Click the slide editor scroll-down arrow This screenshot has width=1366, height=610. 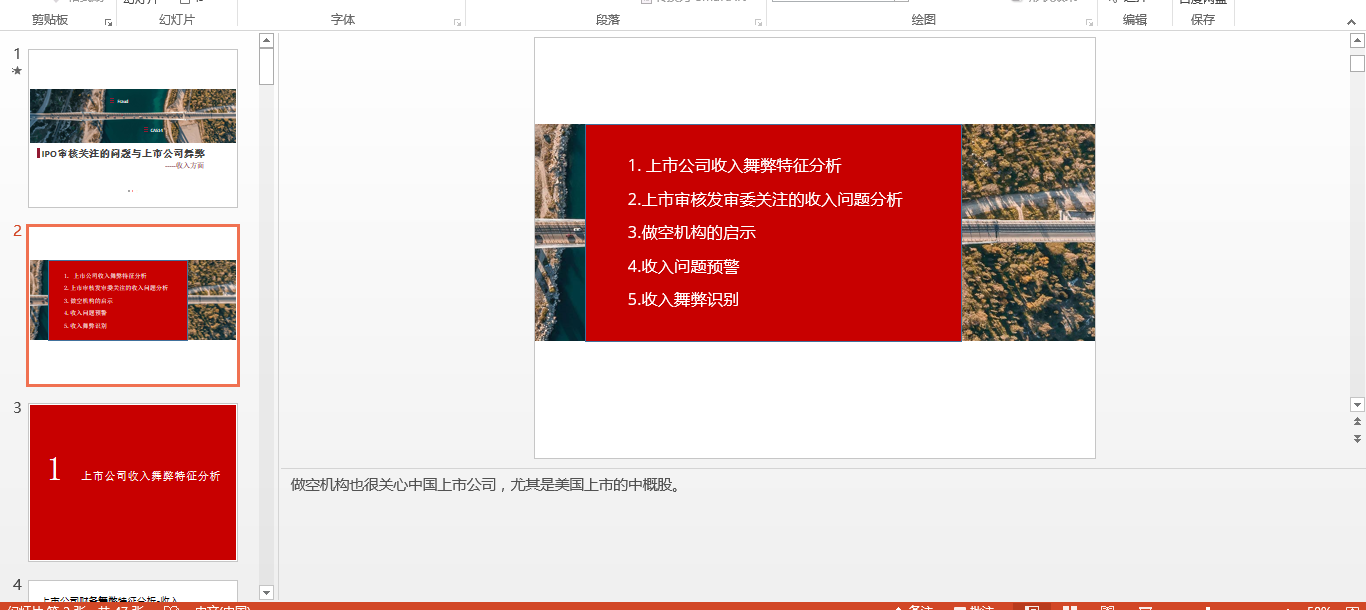(x=1357, y=405)
